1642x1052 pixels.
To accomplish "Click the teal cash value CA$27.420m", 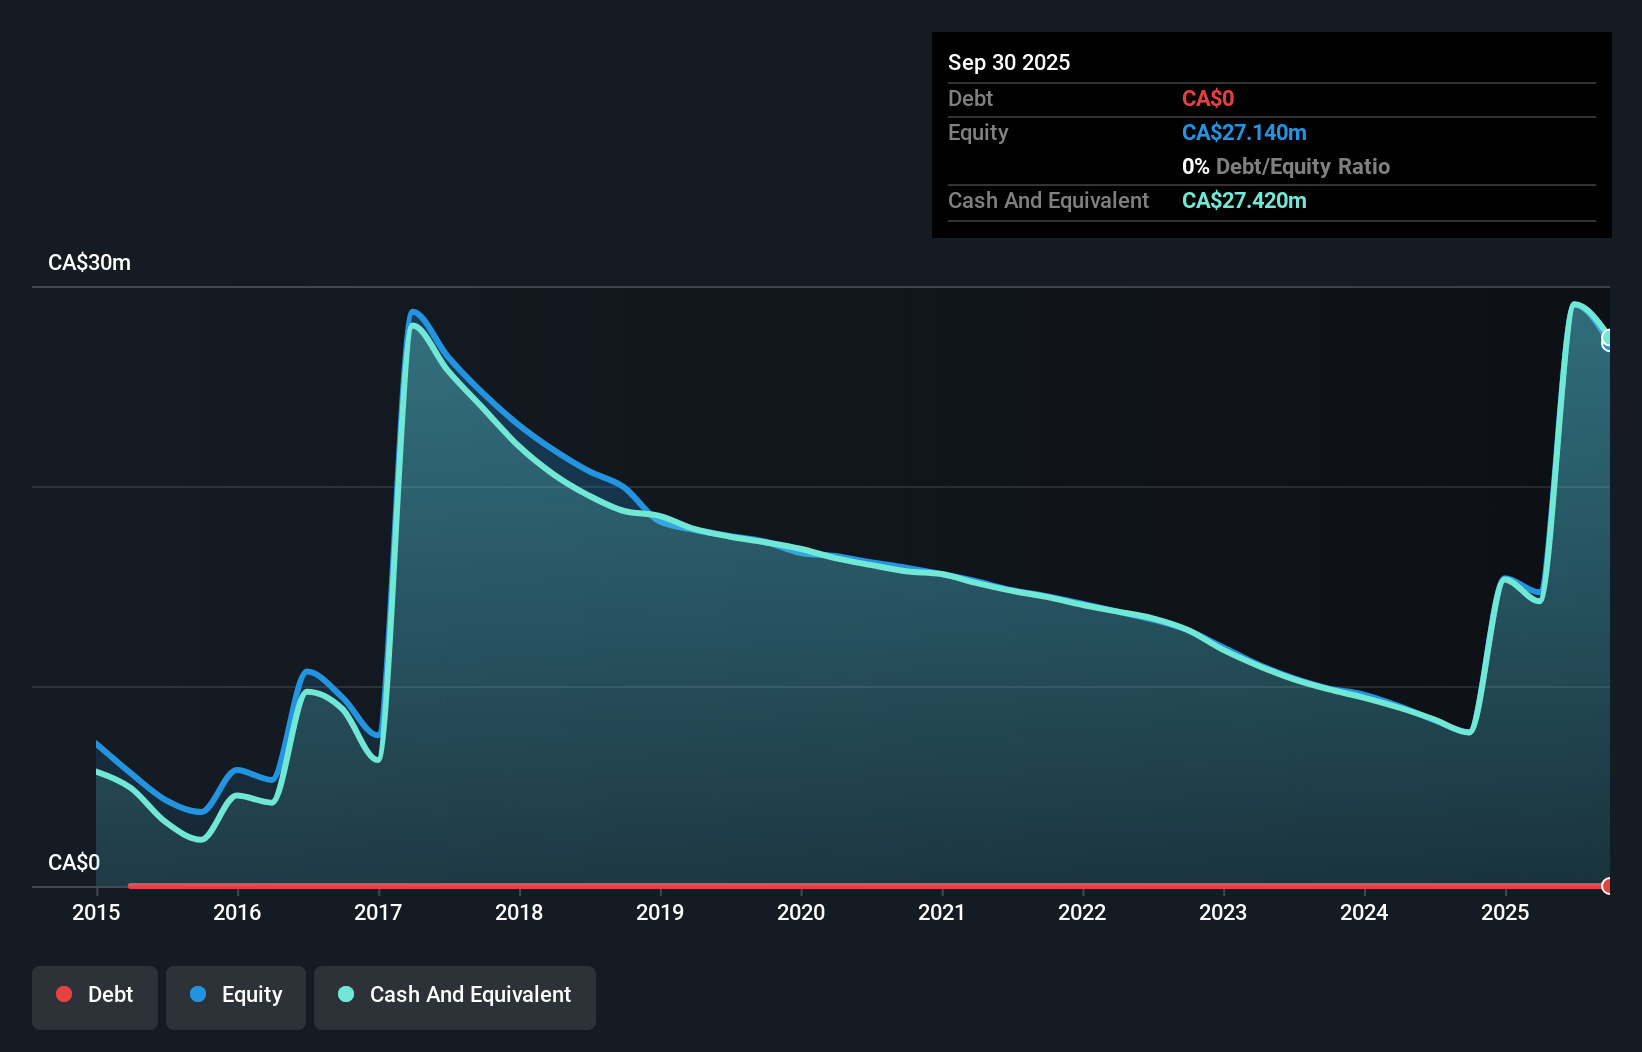I will tap(1244, 200).
